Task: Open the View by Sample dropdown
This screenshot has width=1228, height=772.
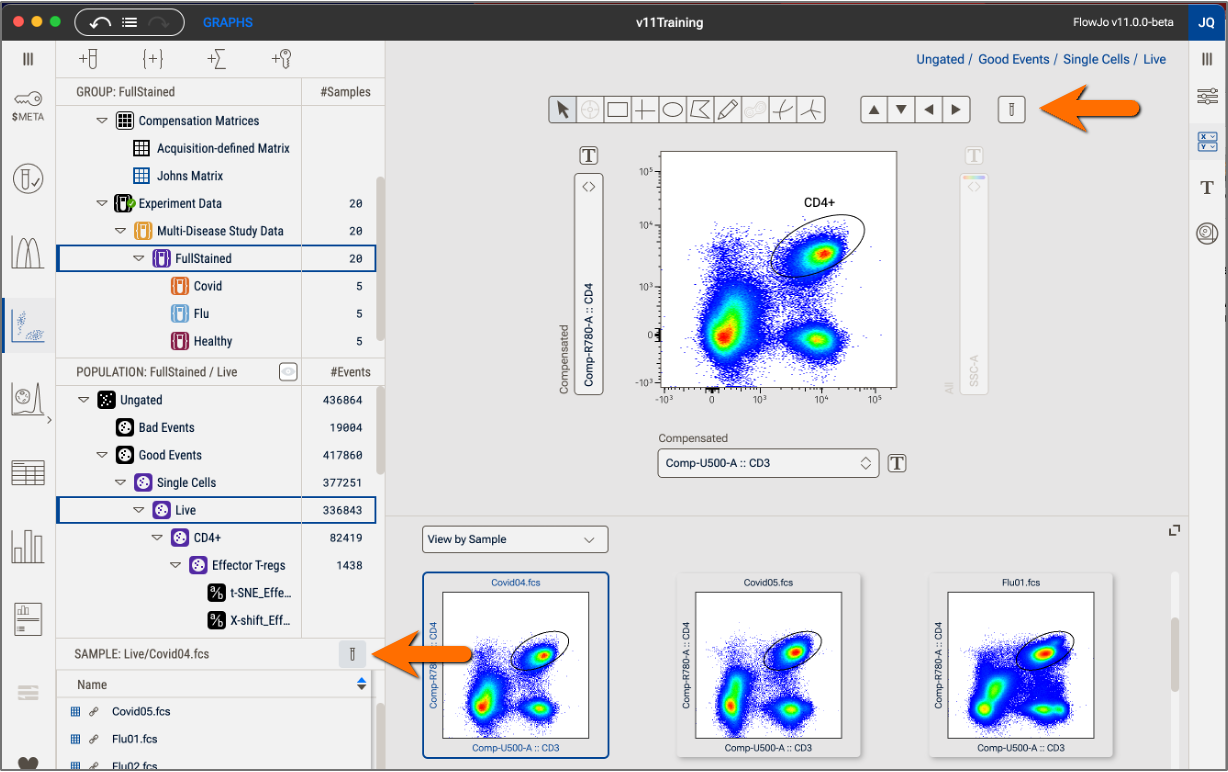Action: (514, 539)
